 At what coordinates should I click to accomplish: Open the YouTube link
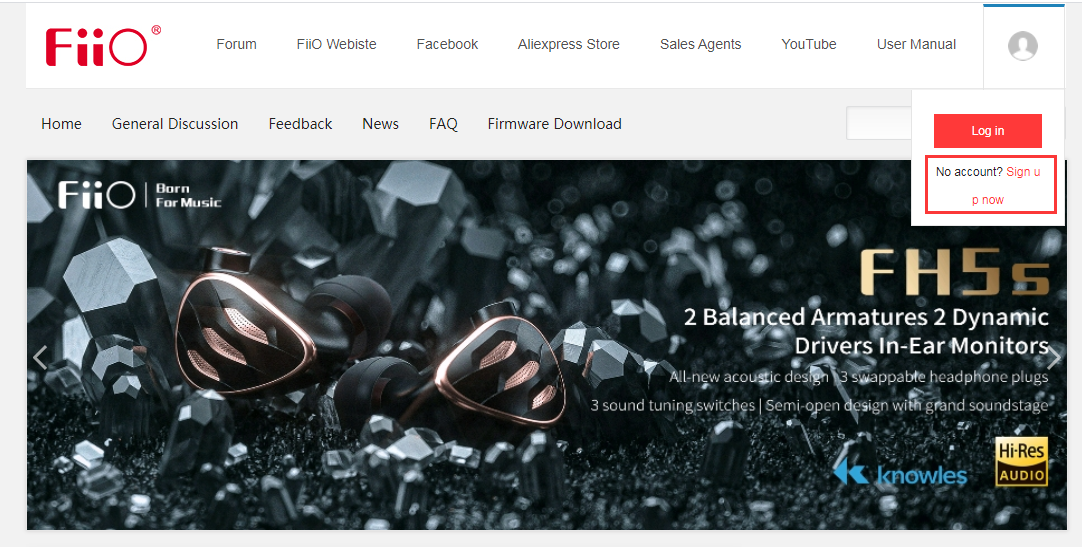click(808, 45)
